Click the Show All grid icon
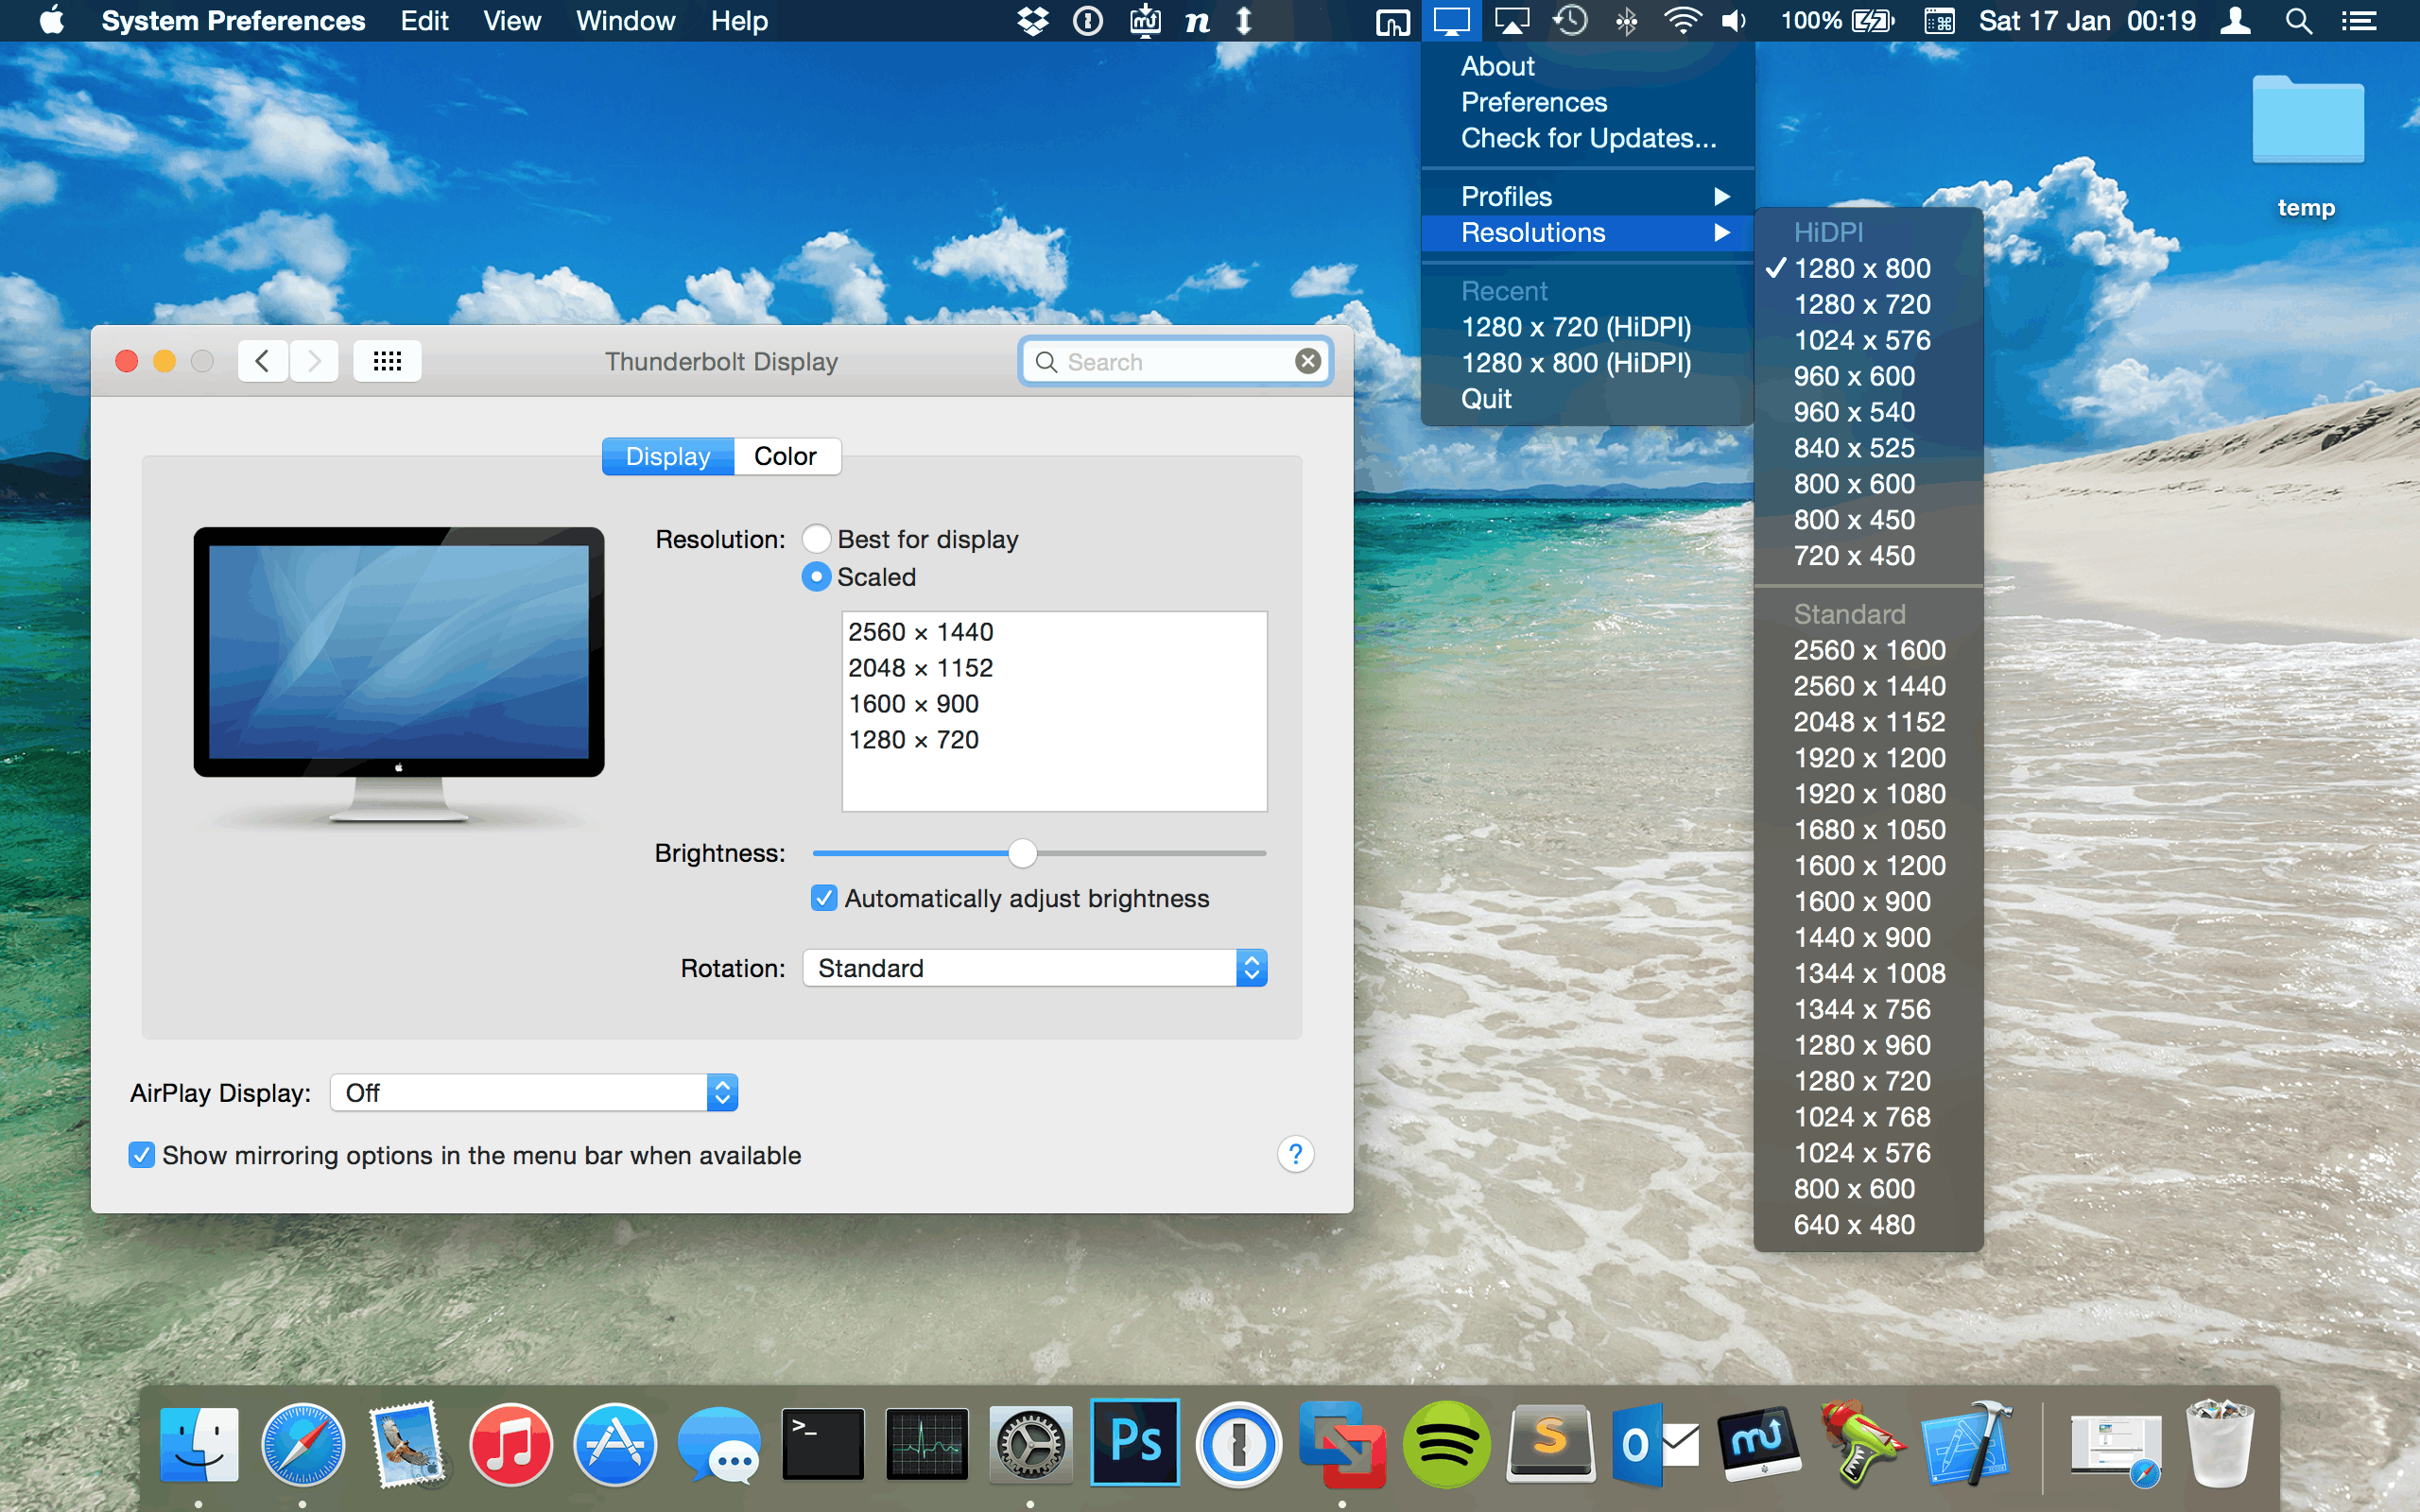The image size is (2420, 1512). pyautogui.click(x=387, y=361)
